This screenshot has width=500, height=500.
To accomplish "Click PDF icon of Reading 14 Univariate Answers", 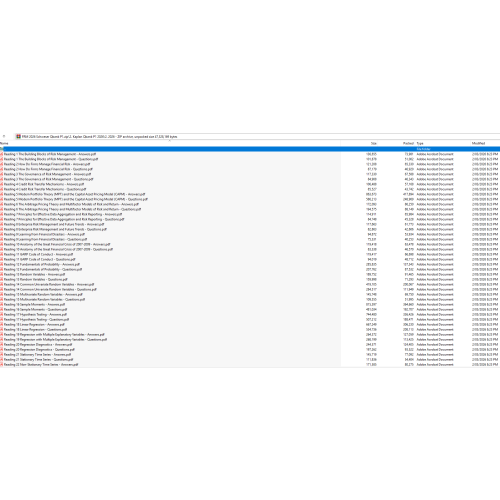I will 2,284.
